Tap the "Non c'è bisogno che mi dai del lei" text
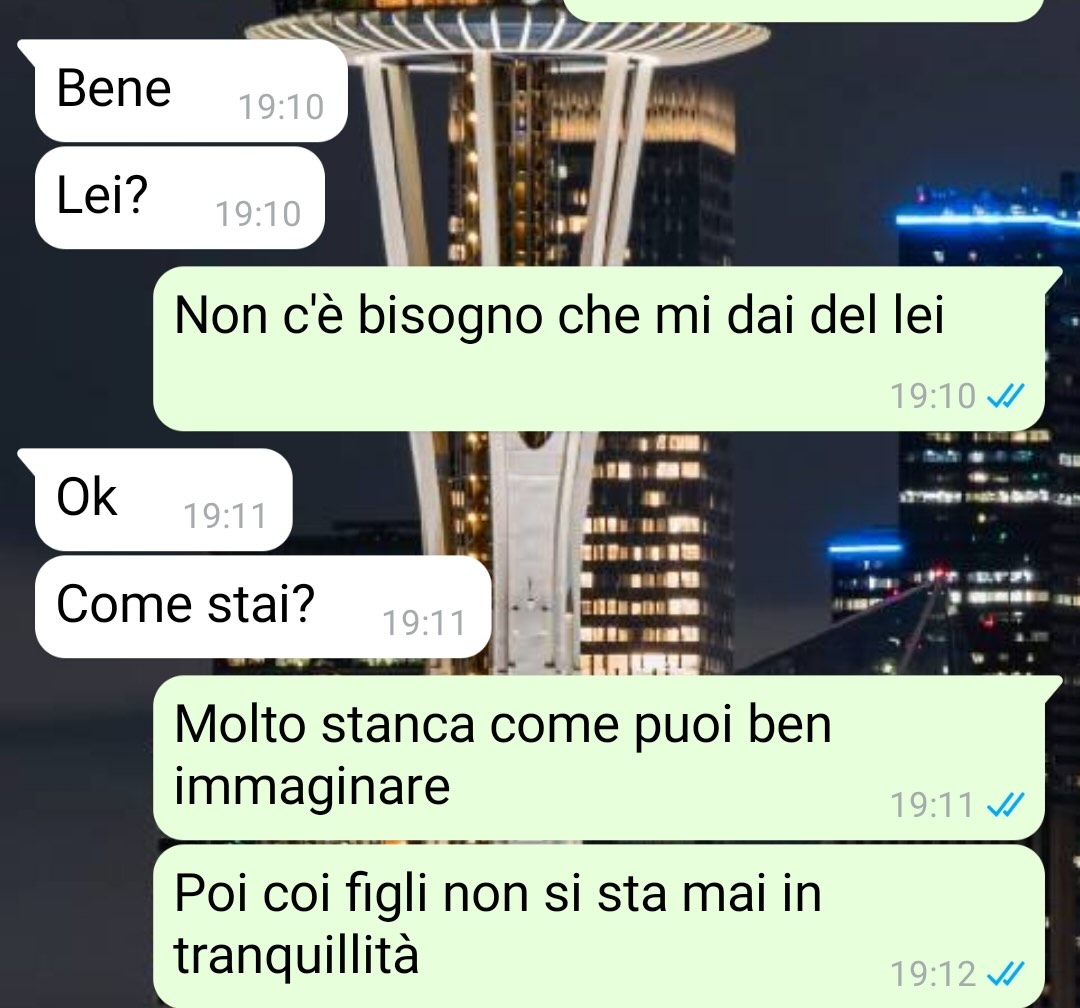The height and width of the screenshot is (1008, 1080). (559, 316)
